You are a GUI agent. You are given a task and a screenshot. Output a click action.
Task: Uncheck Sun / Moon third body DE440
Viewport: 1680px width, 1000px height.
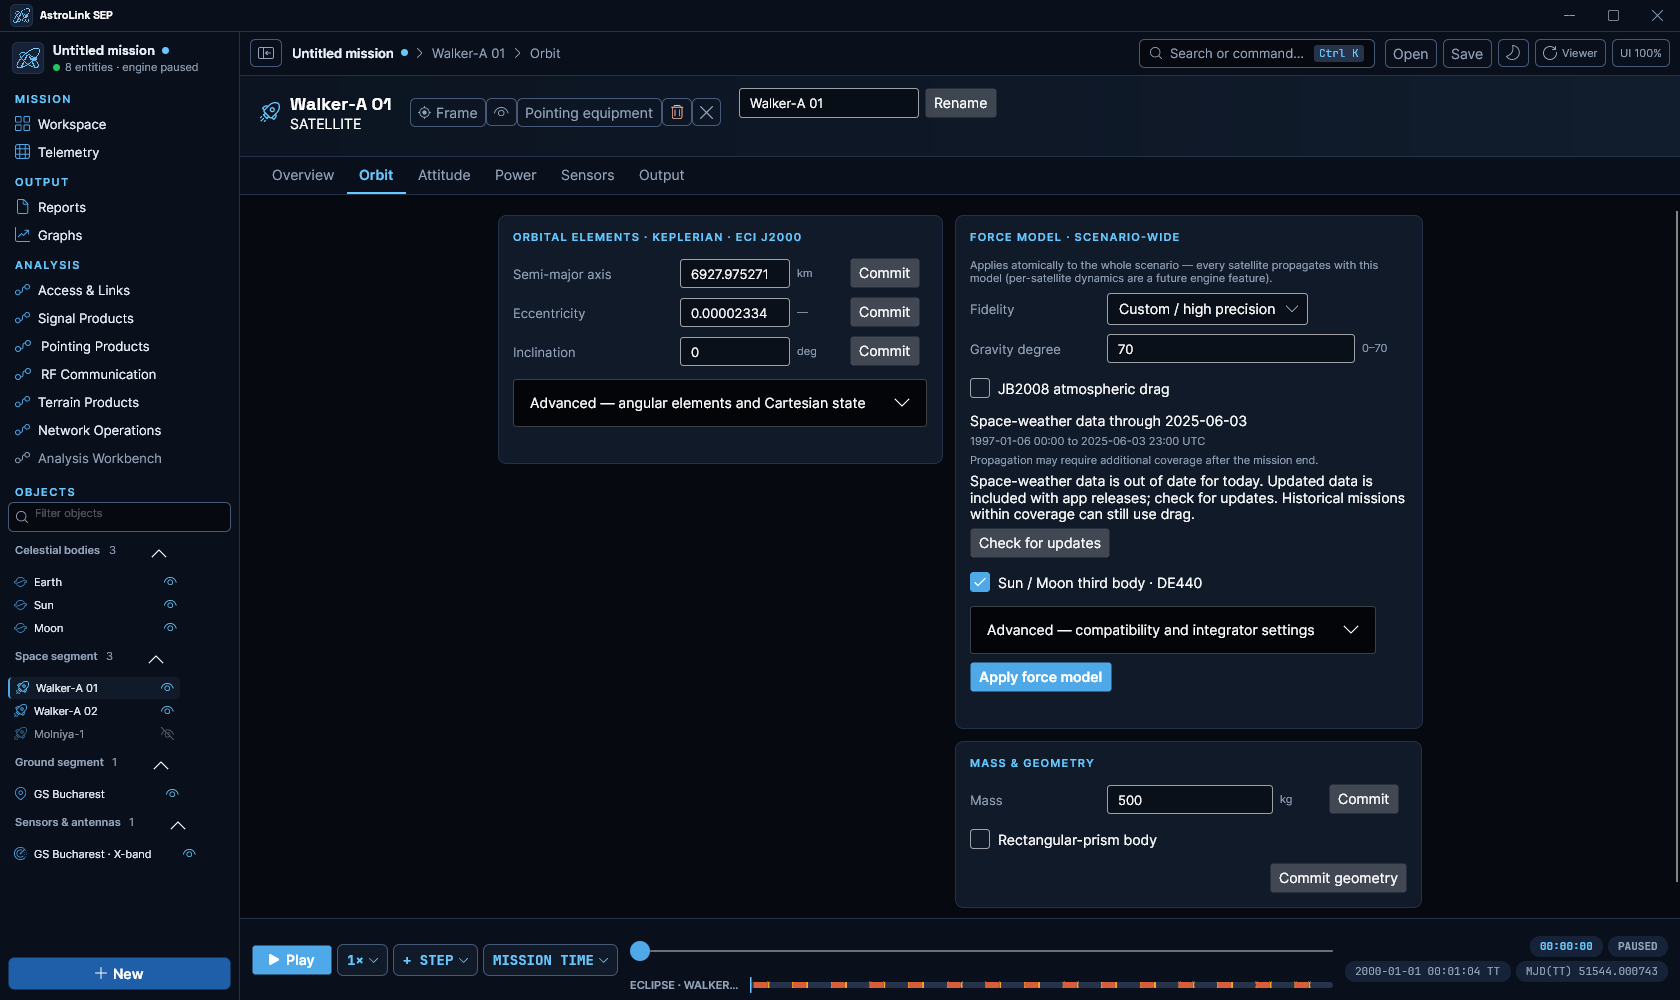980,582
